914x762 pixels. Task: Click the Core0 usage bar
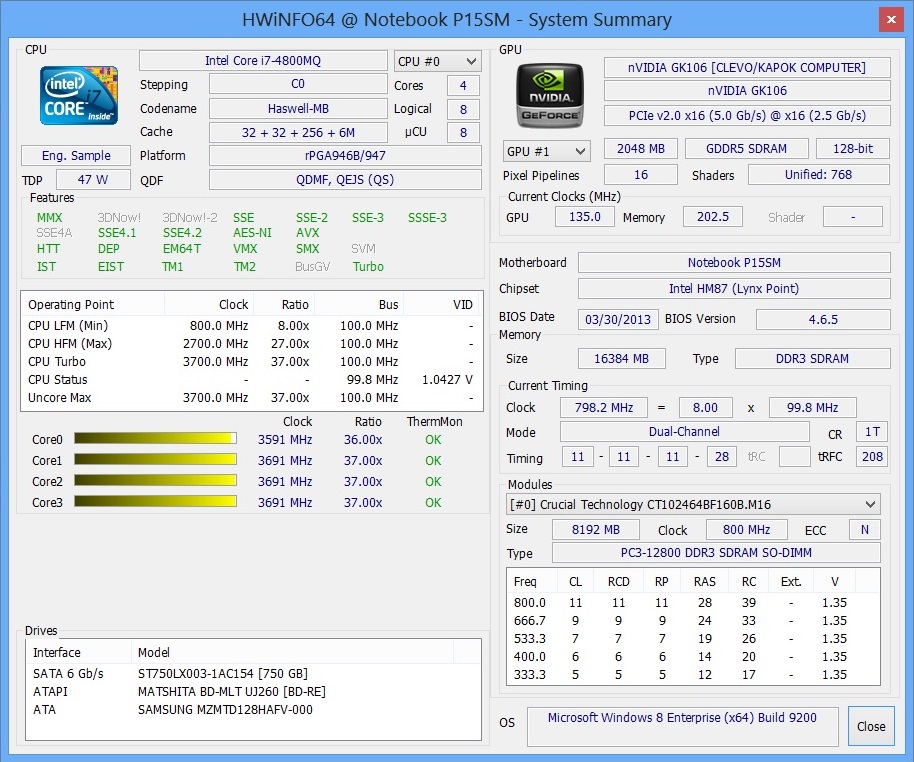tap(155, 438)
